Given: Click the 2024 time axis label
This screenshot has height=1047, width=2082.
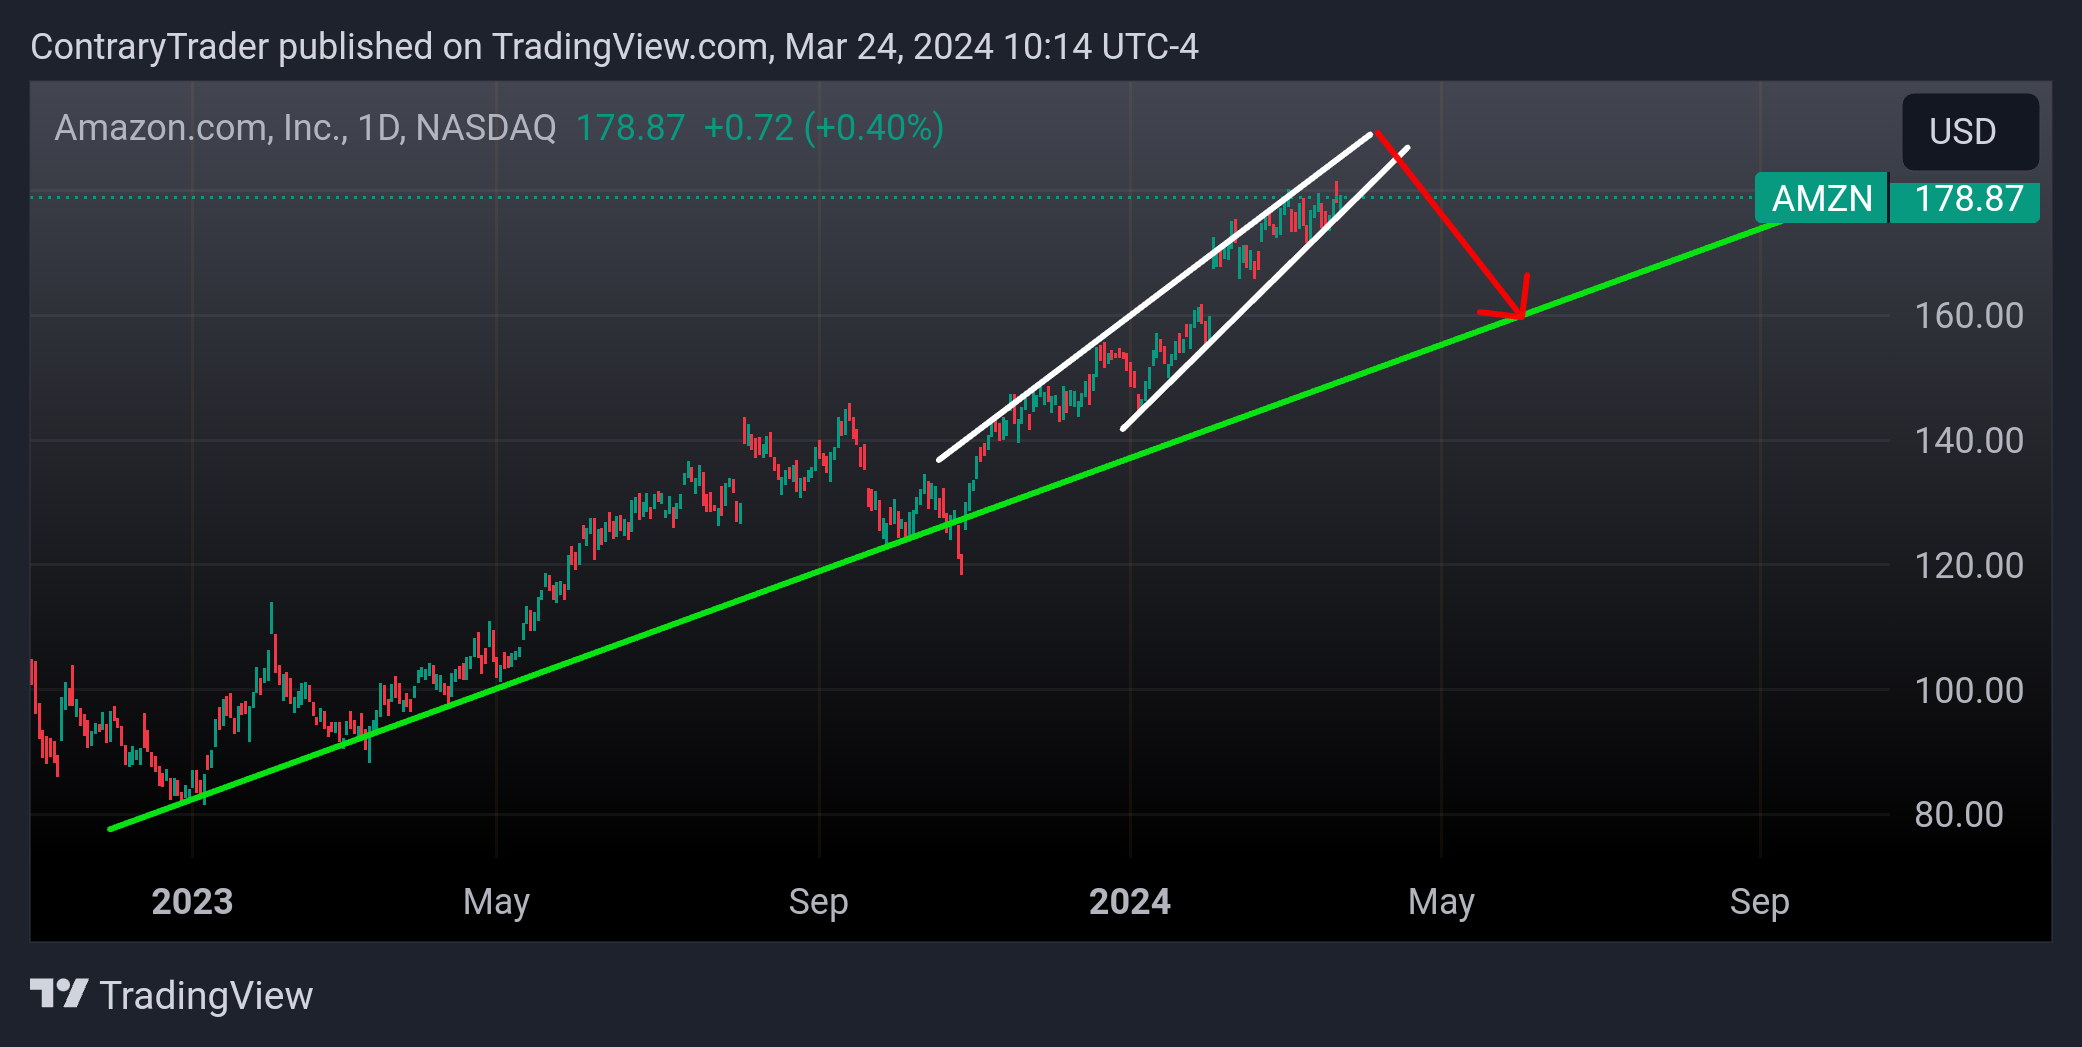Looking at the screenshot, I should pyautogui.click(x=1130, y=902).
